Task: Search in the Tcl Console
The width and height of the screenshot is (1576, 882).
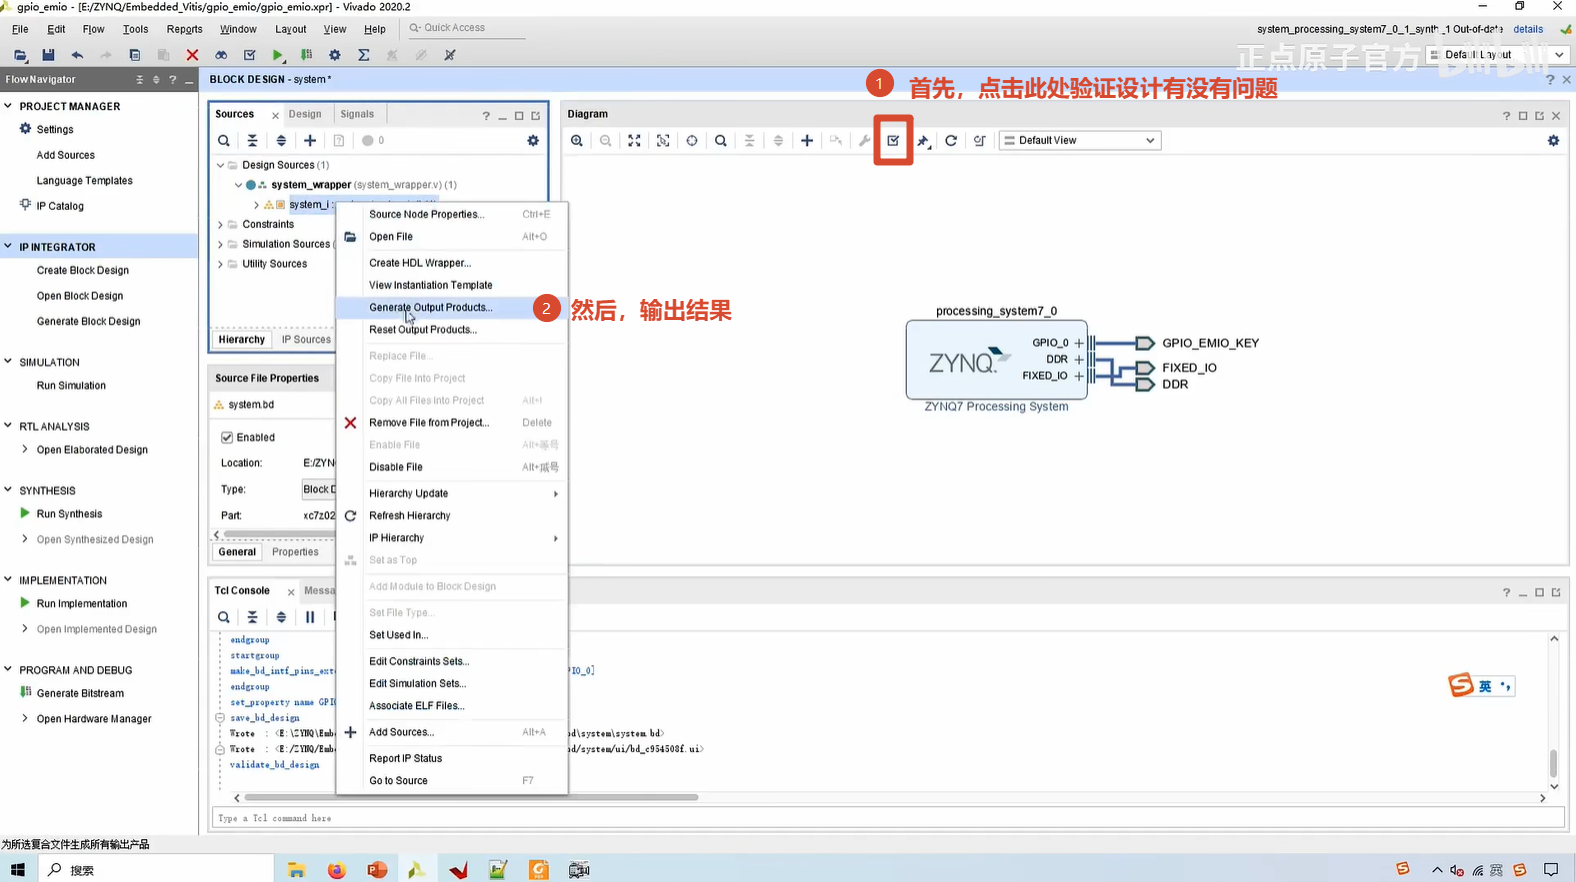Action: click(x=224, y=617)
